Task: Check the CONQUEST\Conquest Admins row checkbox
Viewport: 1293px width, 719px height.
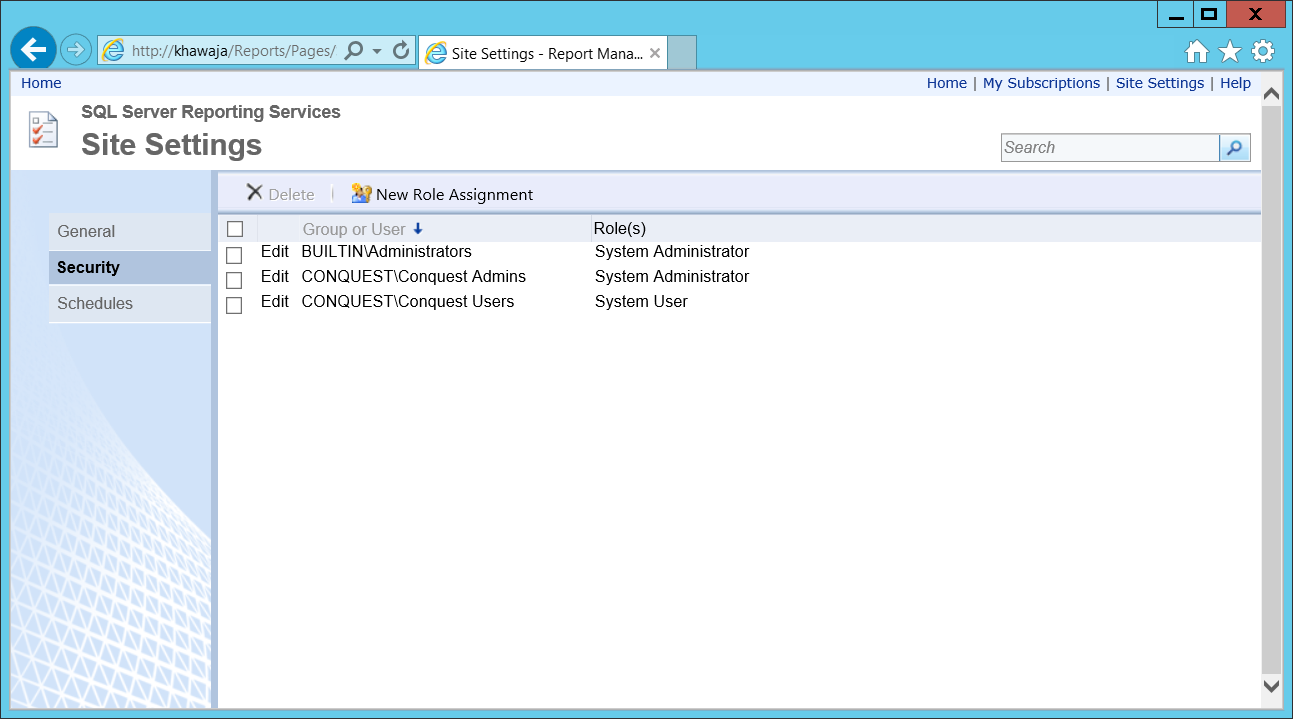Action: [234, 280]
